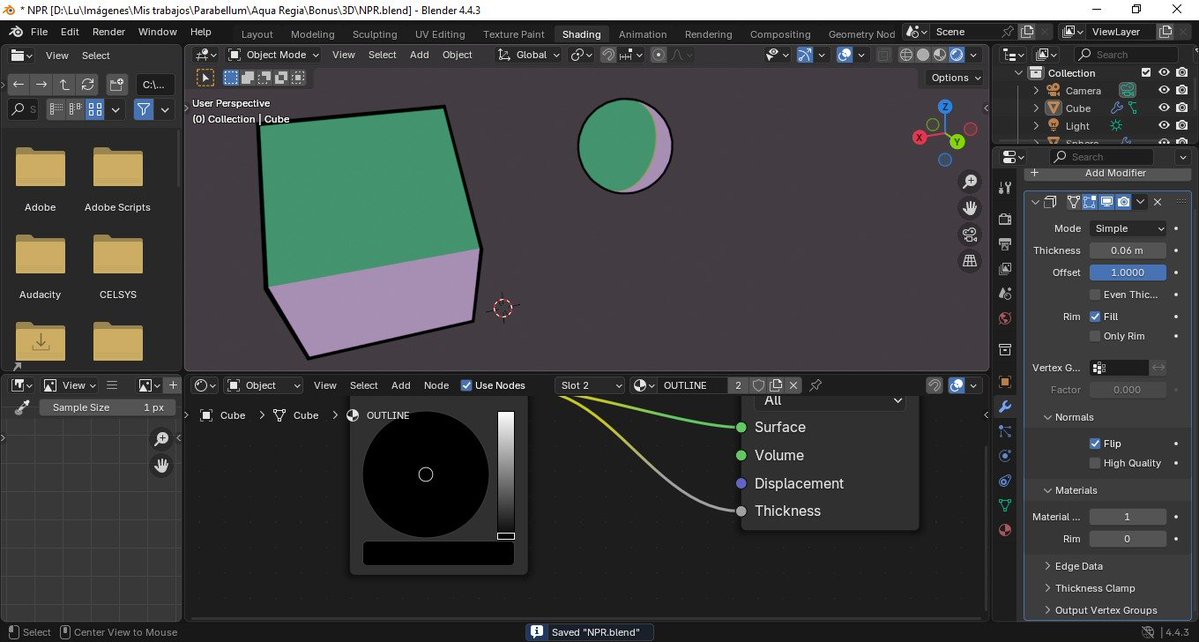This screenshot has width=1199, height=642.
Task: Open the Material properties tab icon
Action: coord(1005,530)
